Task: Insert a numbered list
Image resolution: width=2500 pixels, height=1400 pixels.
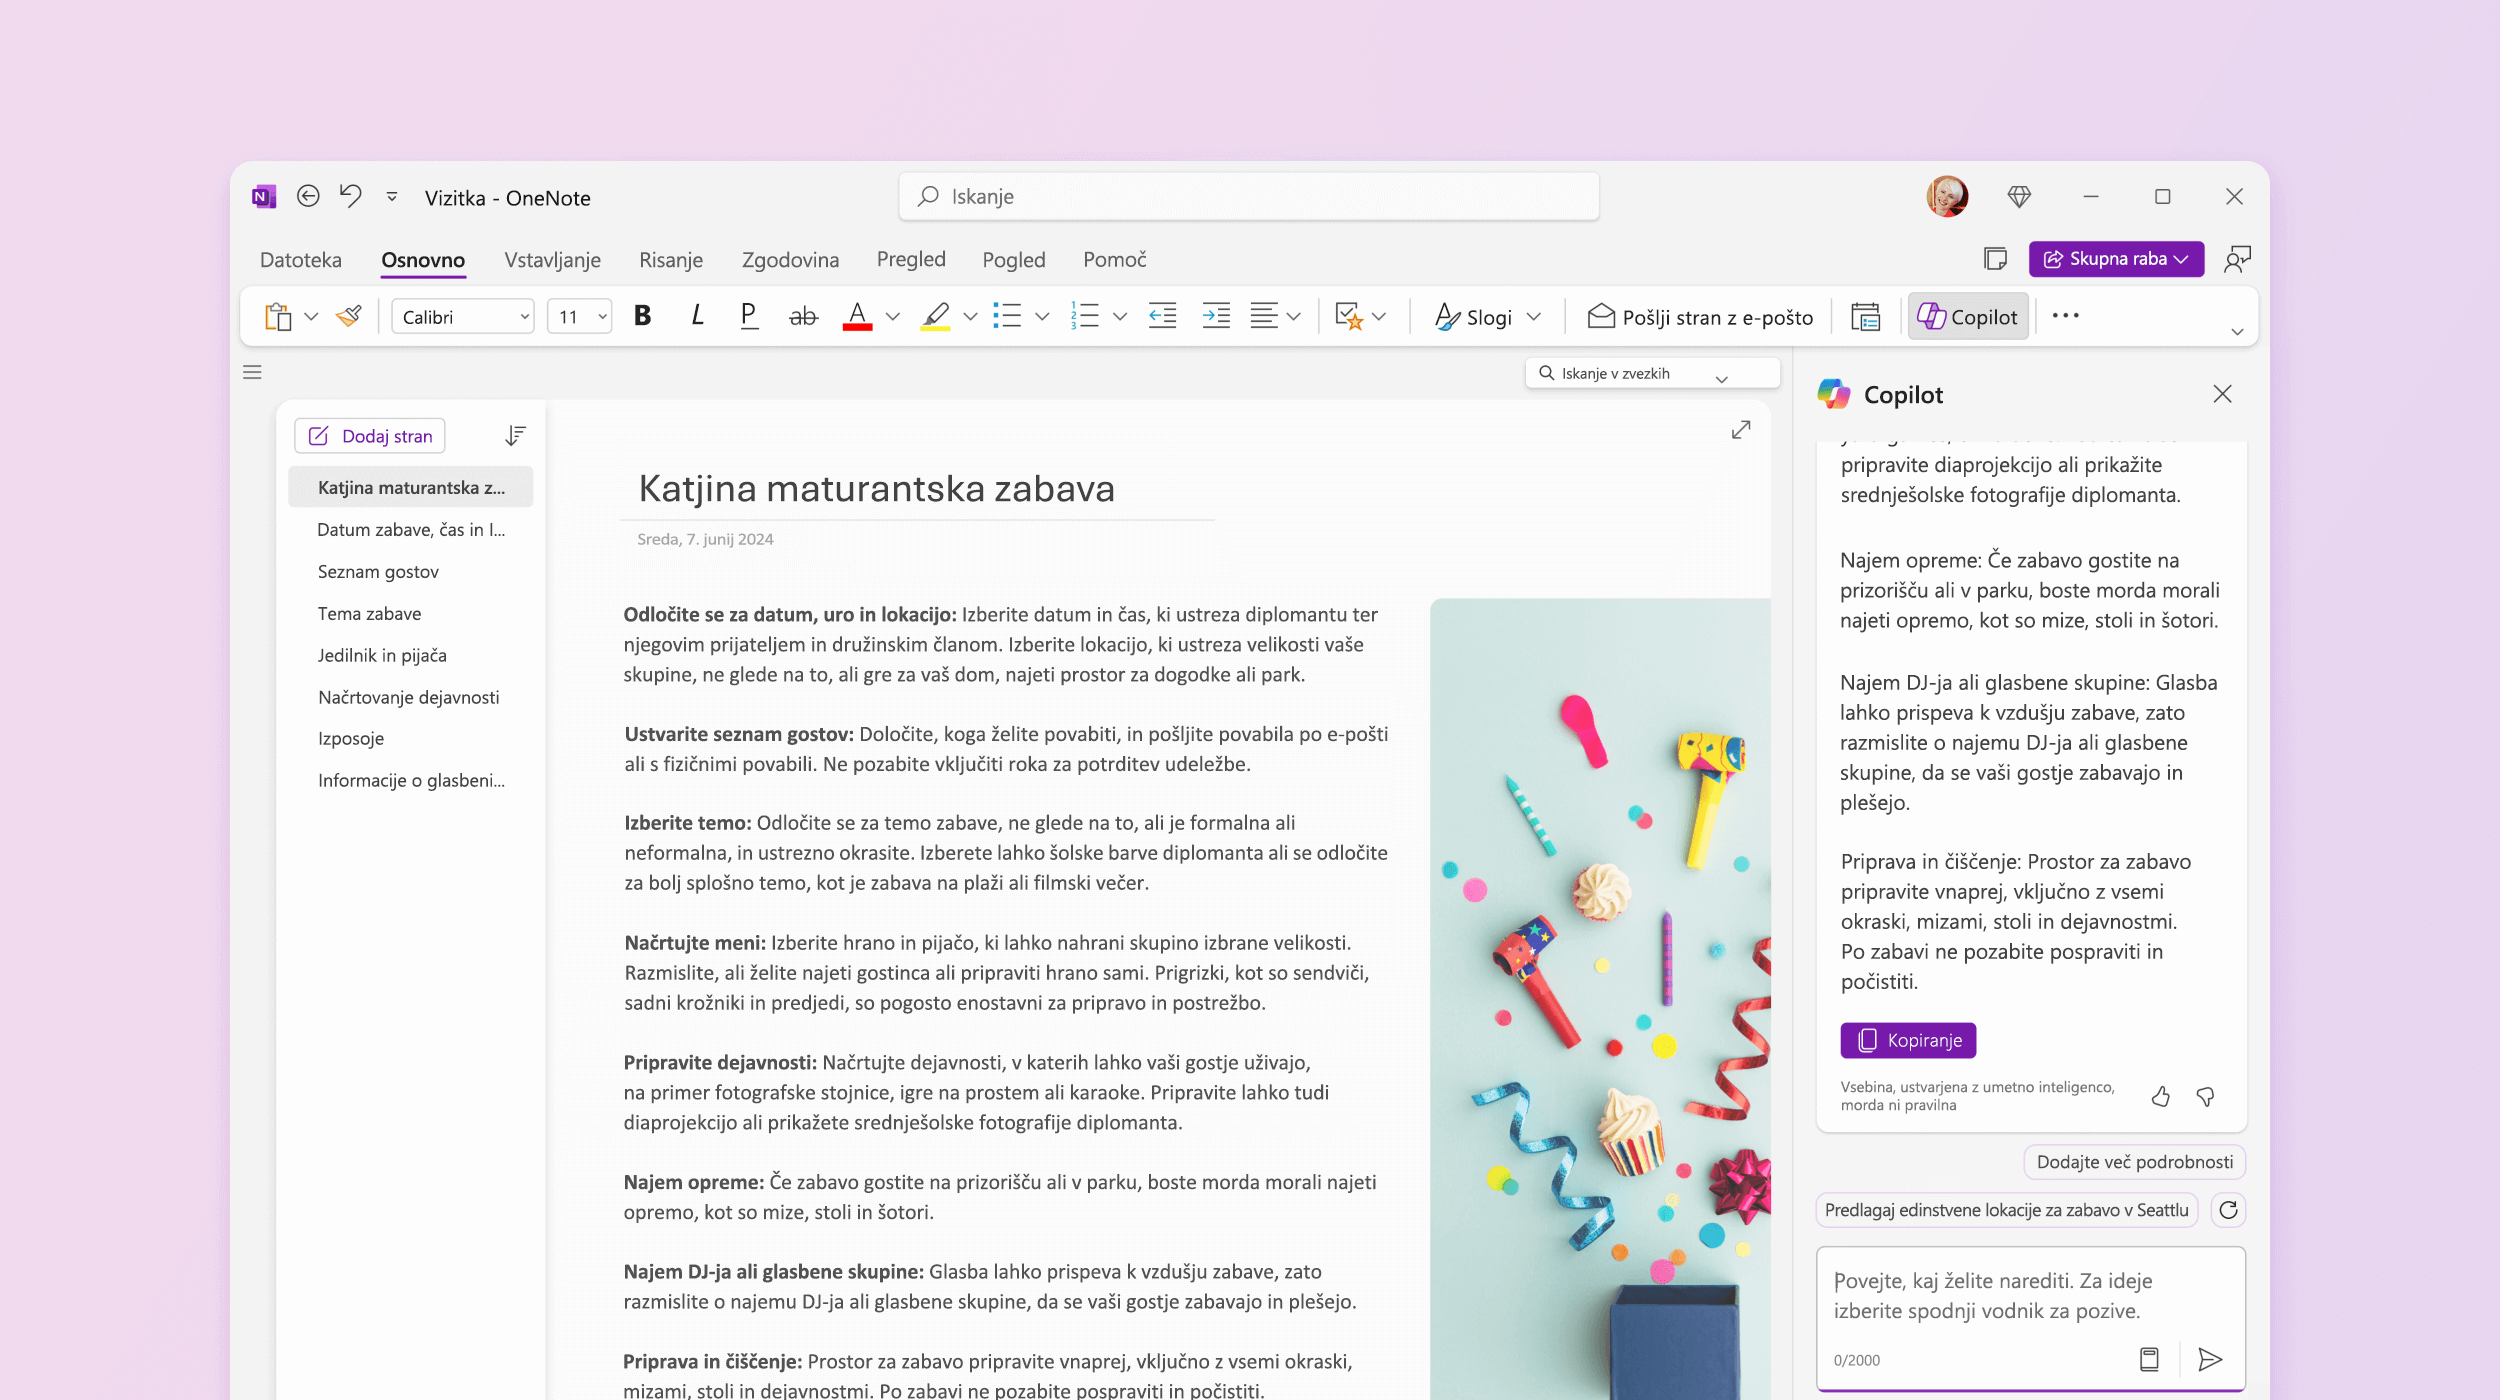Action: [1085, 317]
